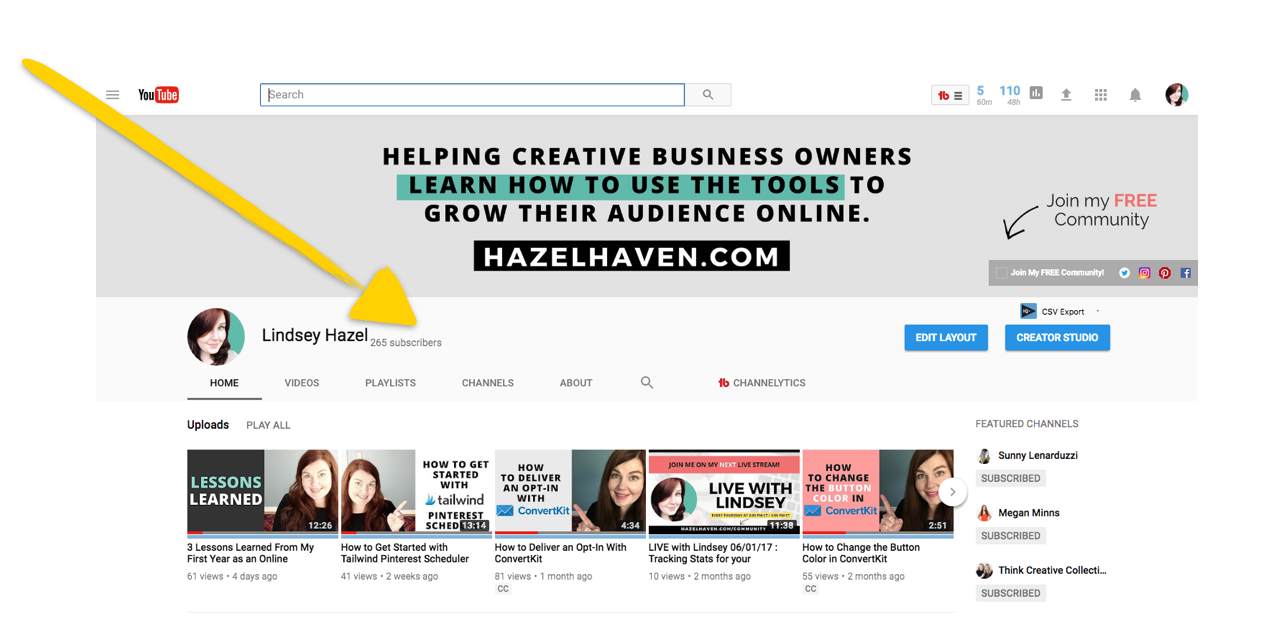Screen dimensions: 1274x624
Task: Click the HAZELHAVEN.COM banner text
Action: pos(632,257)
